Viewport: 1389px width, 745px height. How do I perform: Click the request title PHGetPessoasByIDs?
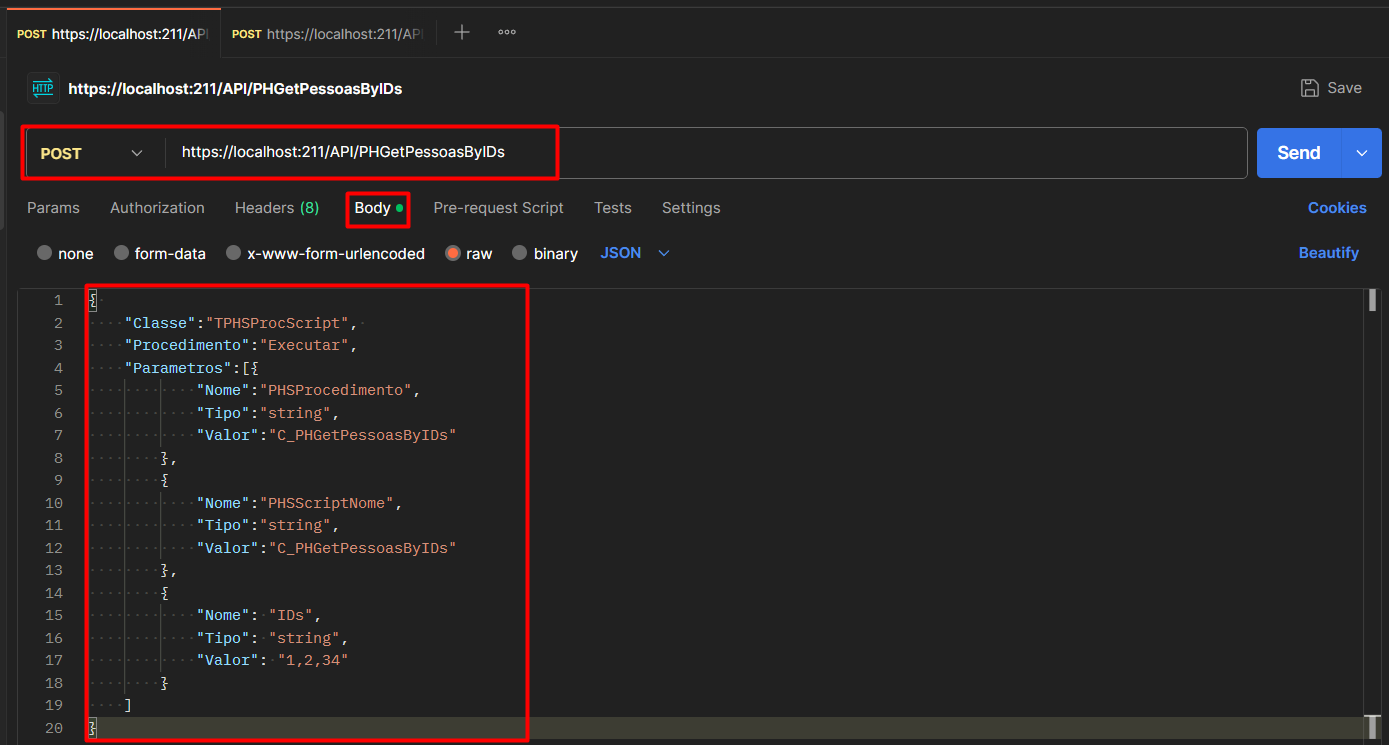[x=235, y=89]
